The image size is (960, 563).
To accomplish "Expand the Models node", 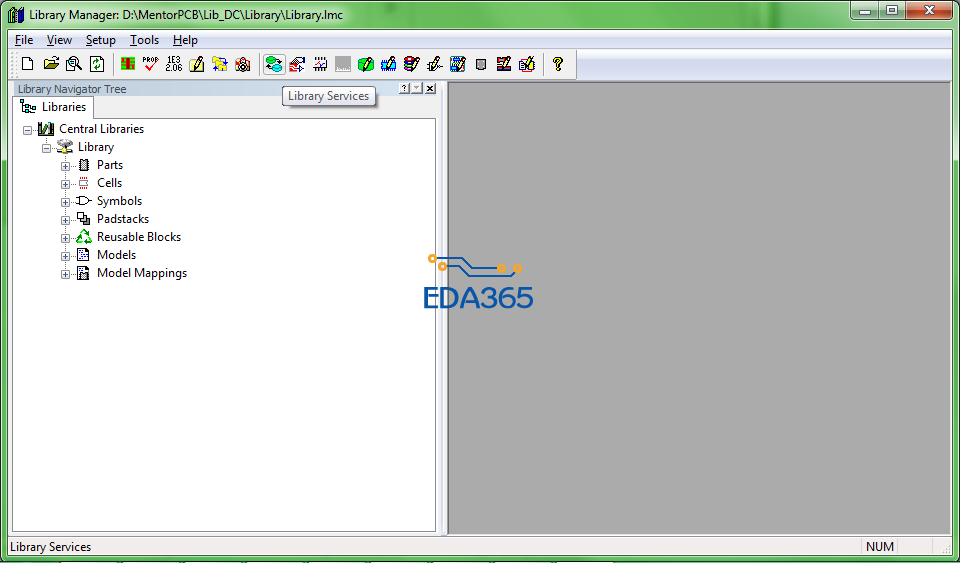I will point(66,256).
